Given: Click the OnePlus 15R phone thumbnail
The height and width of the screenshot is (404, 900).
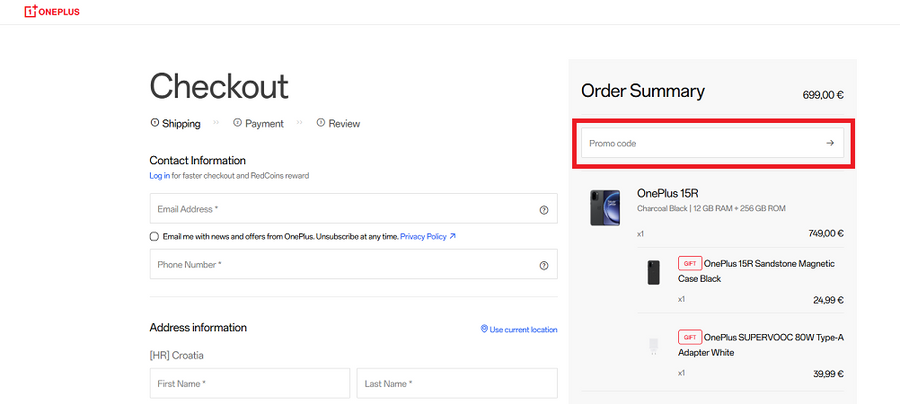Looking at the screenshot, I should click(x=605, y=207).
